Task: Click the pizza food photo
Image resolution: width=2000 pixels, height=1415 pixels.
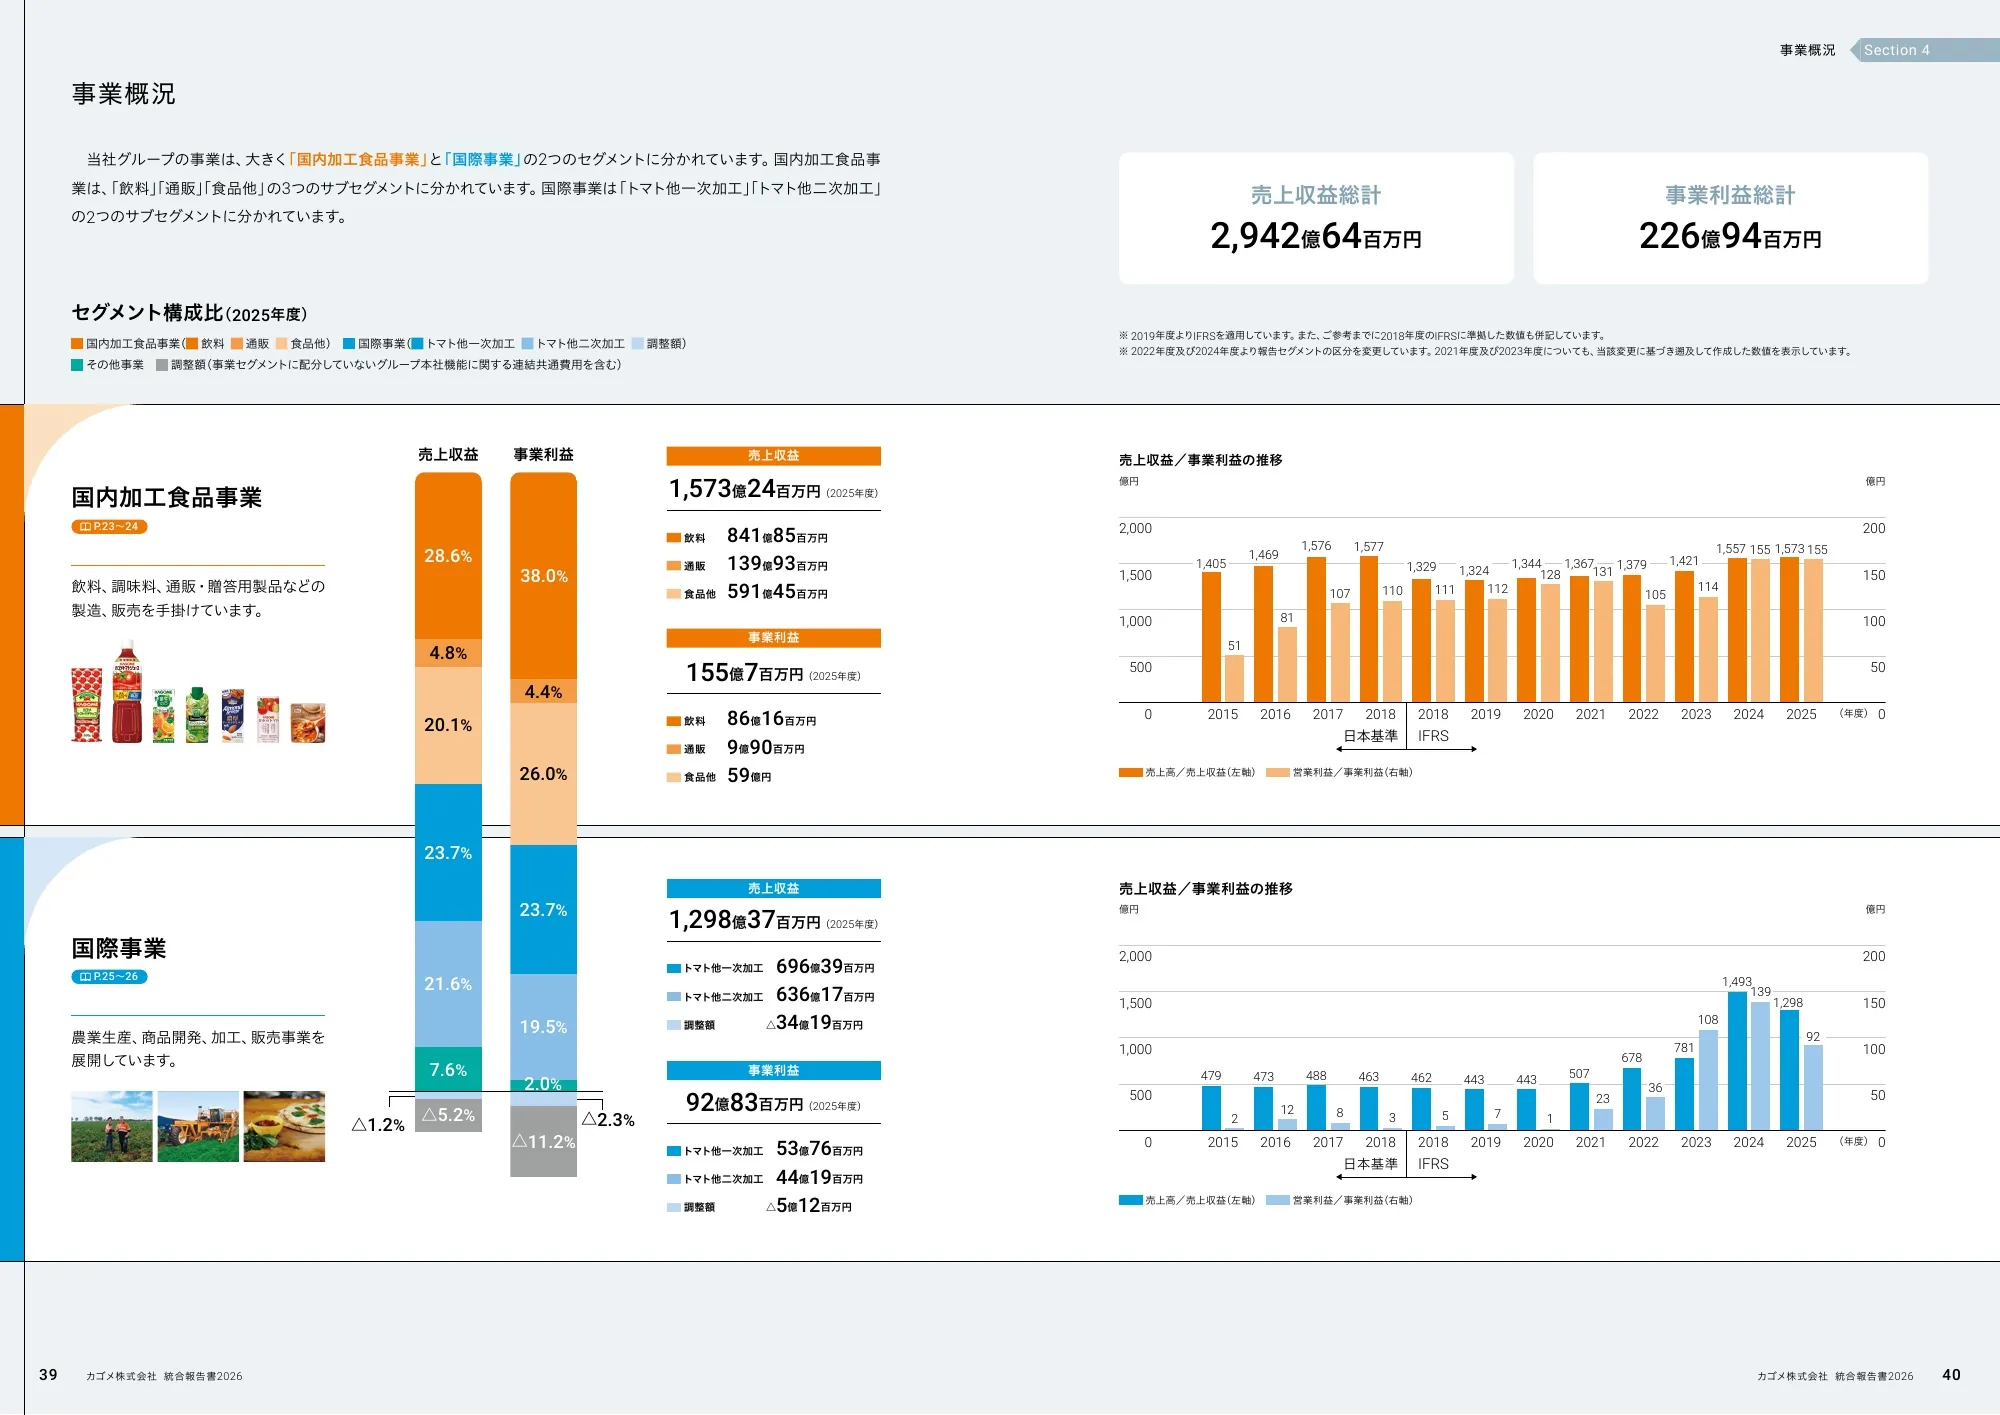Action: (284, 1126)
